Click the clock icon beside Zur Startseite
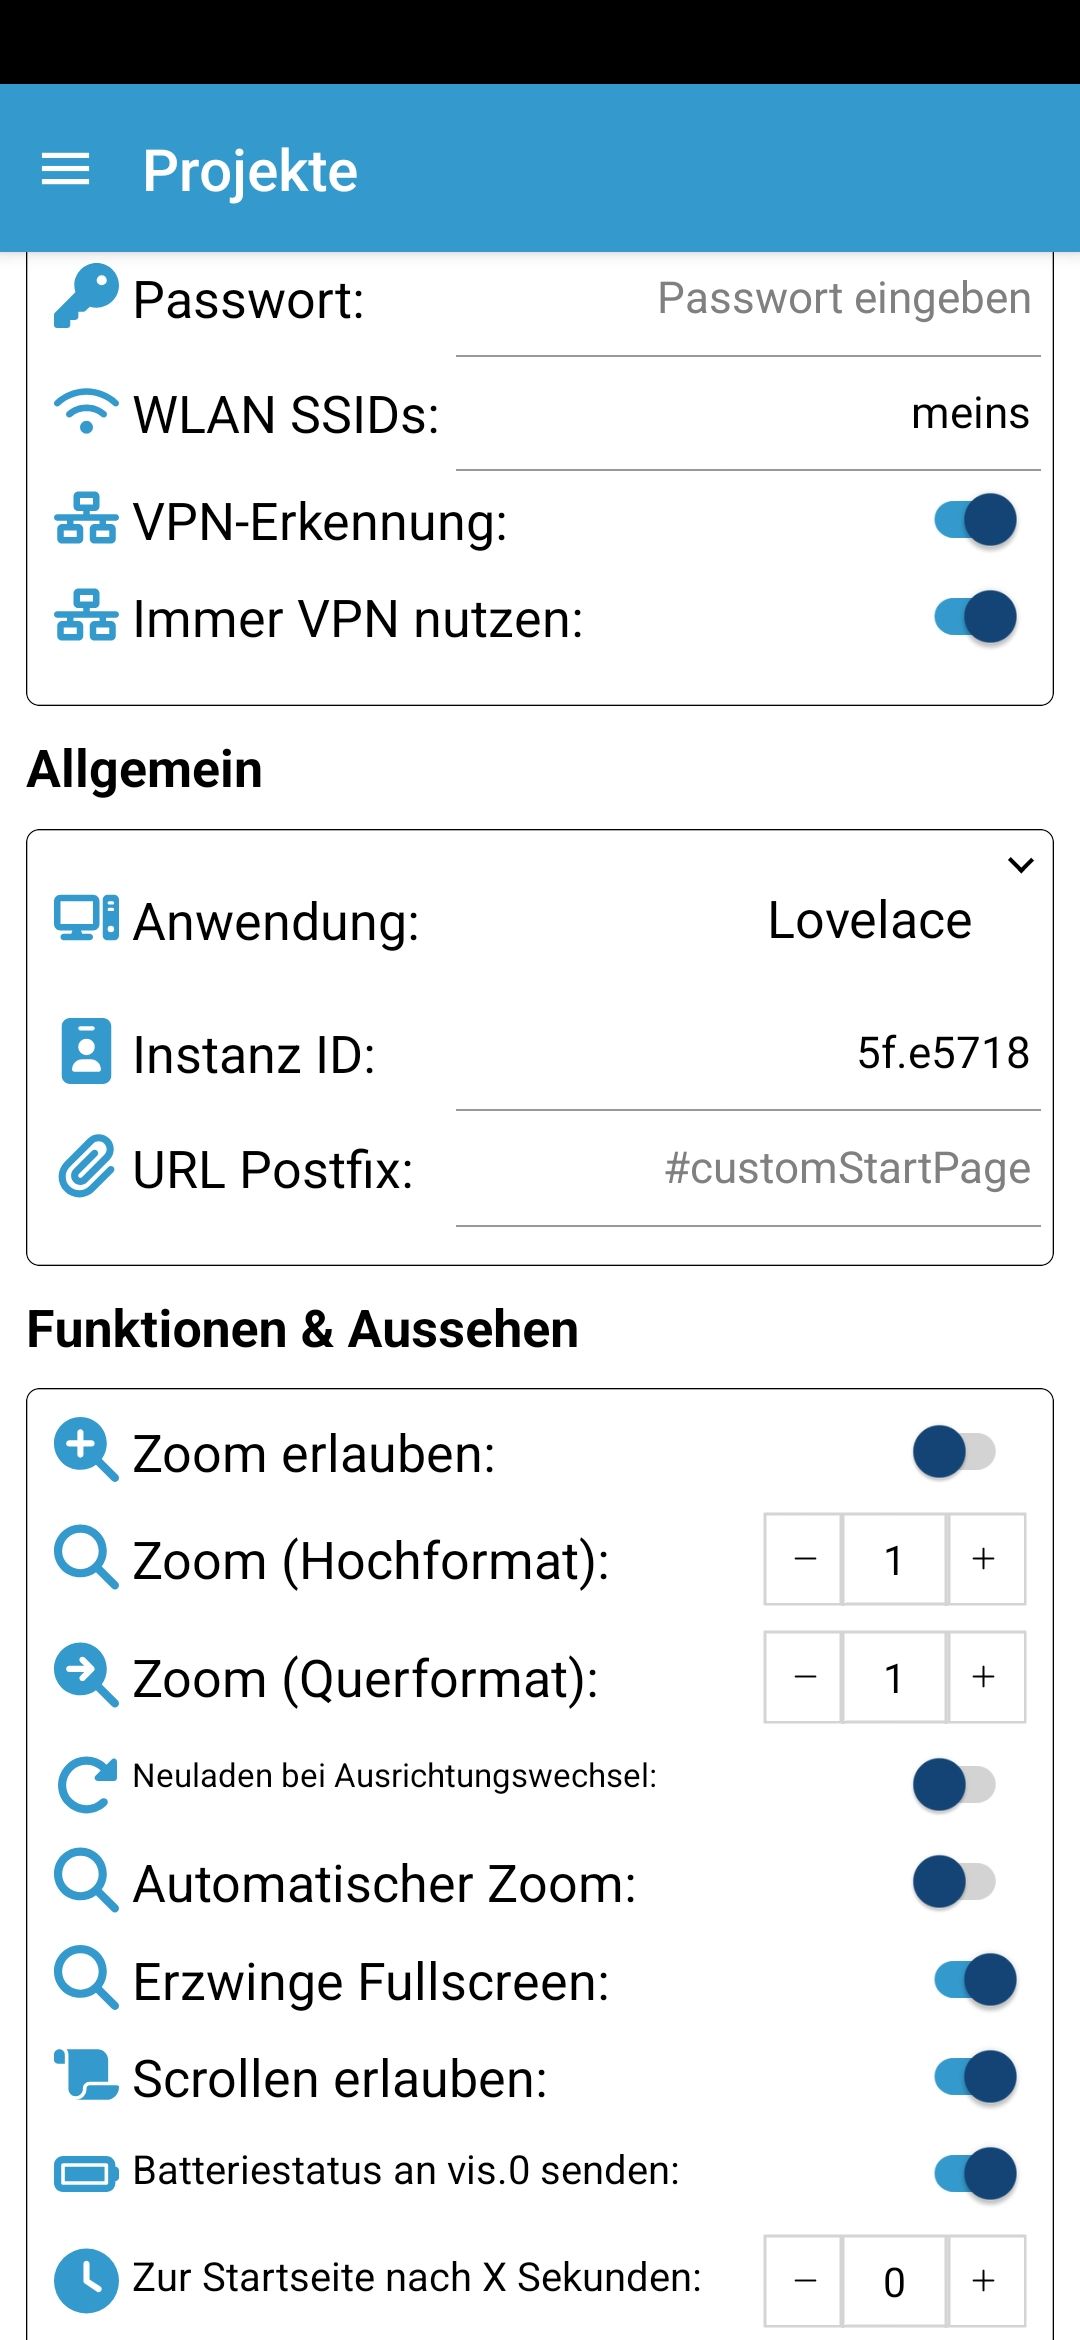This screenshot has height=2340, width=1080. (86, 2280)
